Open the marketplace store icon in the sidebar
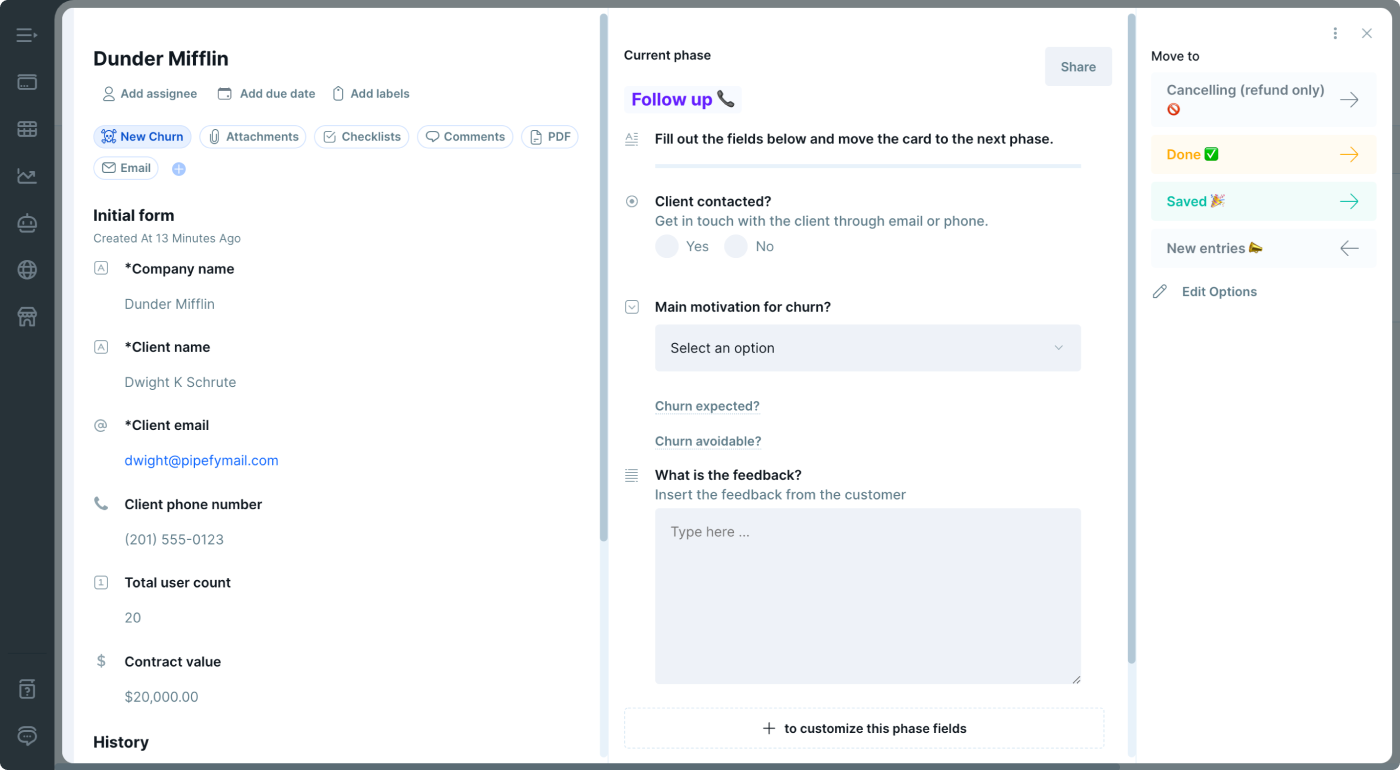 [x=26, y=317]
